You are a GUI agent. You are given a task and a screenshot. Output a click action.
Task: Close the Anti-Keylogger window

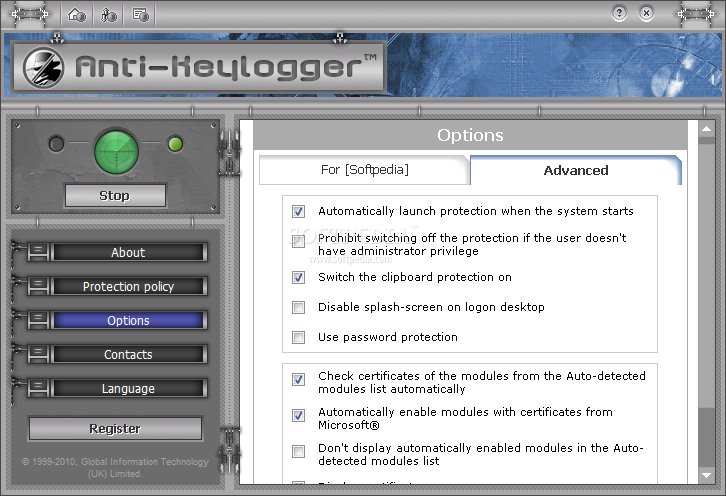point(646,13)
